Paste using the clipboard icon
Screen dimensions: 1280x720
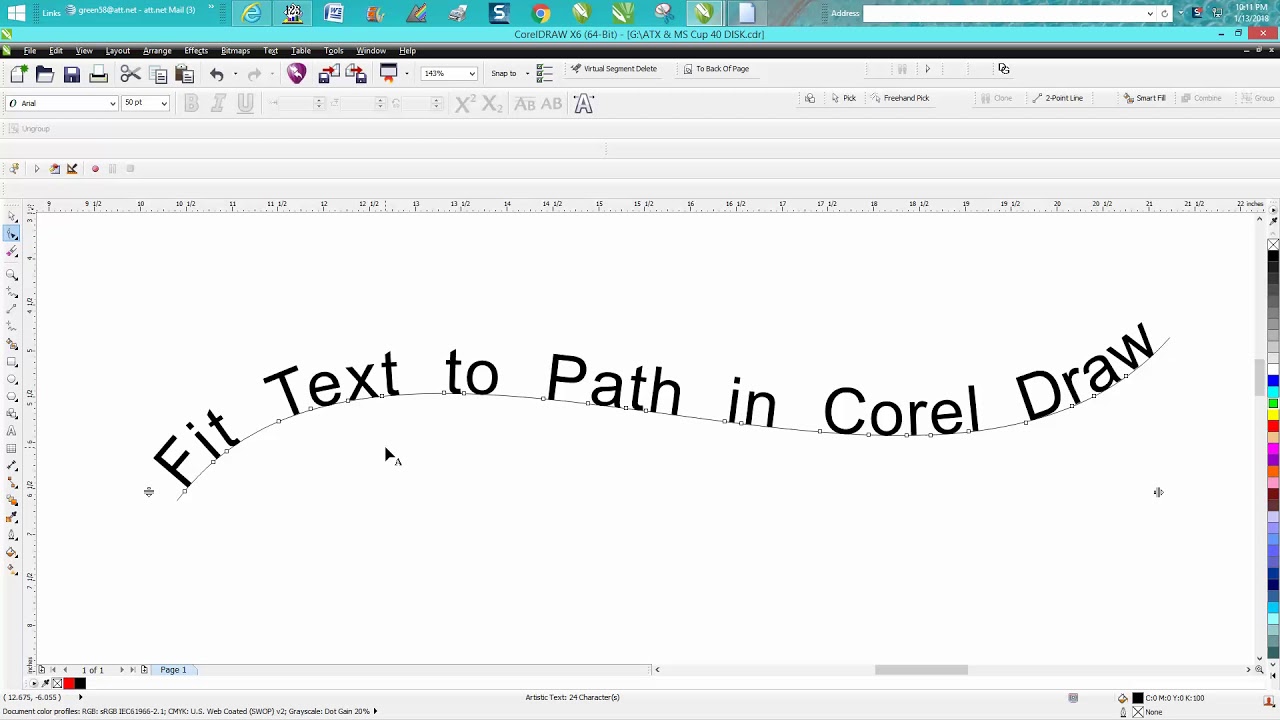184,74
